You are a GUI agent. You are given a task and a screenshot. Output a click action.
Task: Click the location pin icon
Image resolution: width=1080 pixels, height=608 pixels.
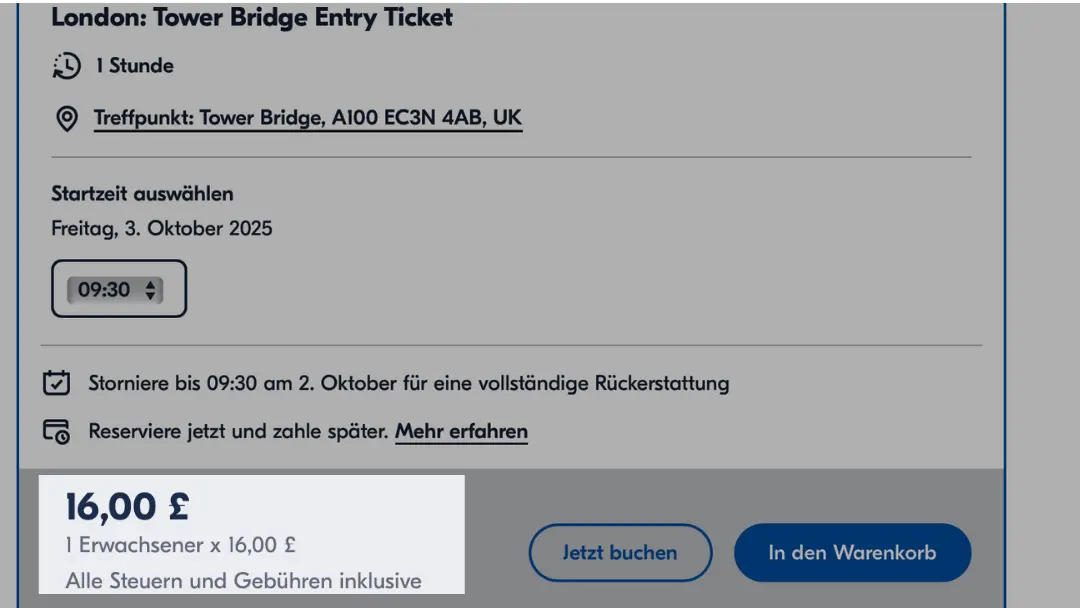click(66, 119)
